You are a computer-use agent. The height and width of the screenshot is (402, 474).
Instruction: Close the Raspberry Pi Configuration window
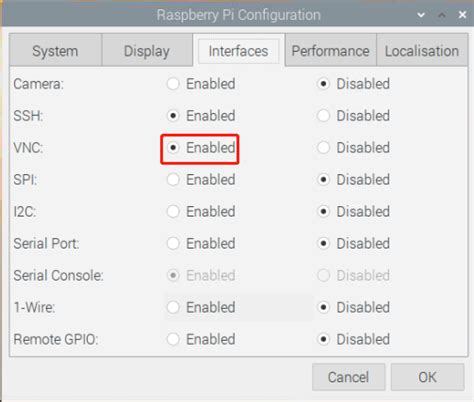pos(462,15)
